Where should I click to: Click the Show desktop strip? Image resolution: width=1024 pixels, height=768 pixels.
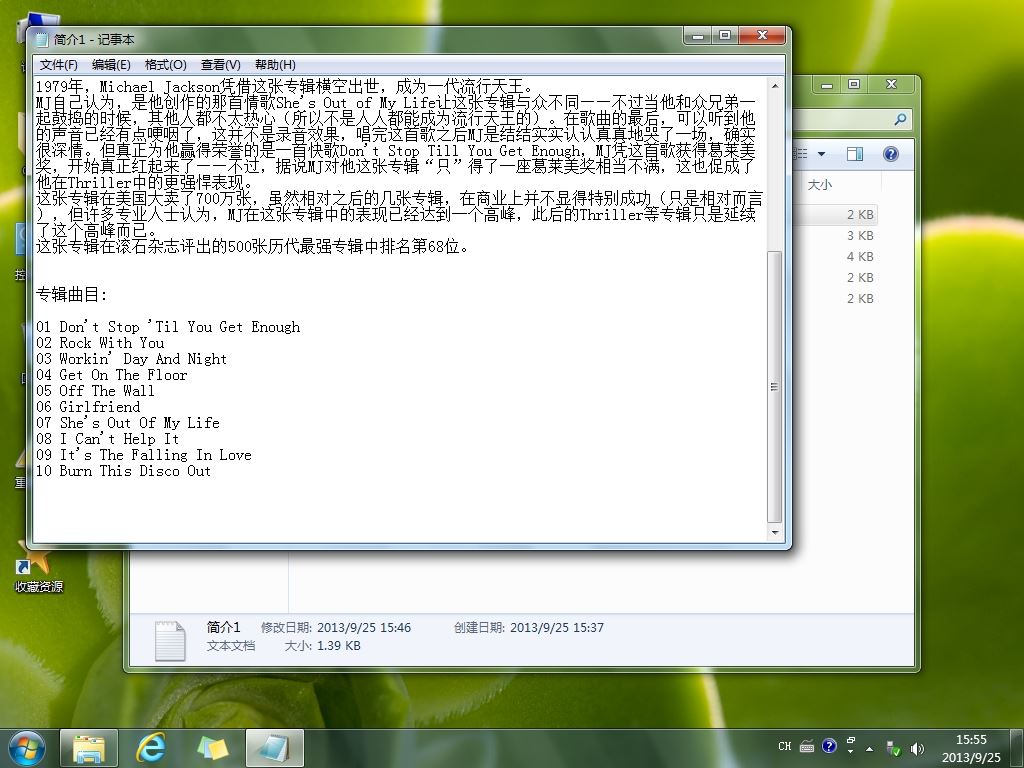[1017, 748]
